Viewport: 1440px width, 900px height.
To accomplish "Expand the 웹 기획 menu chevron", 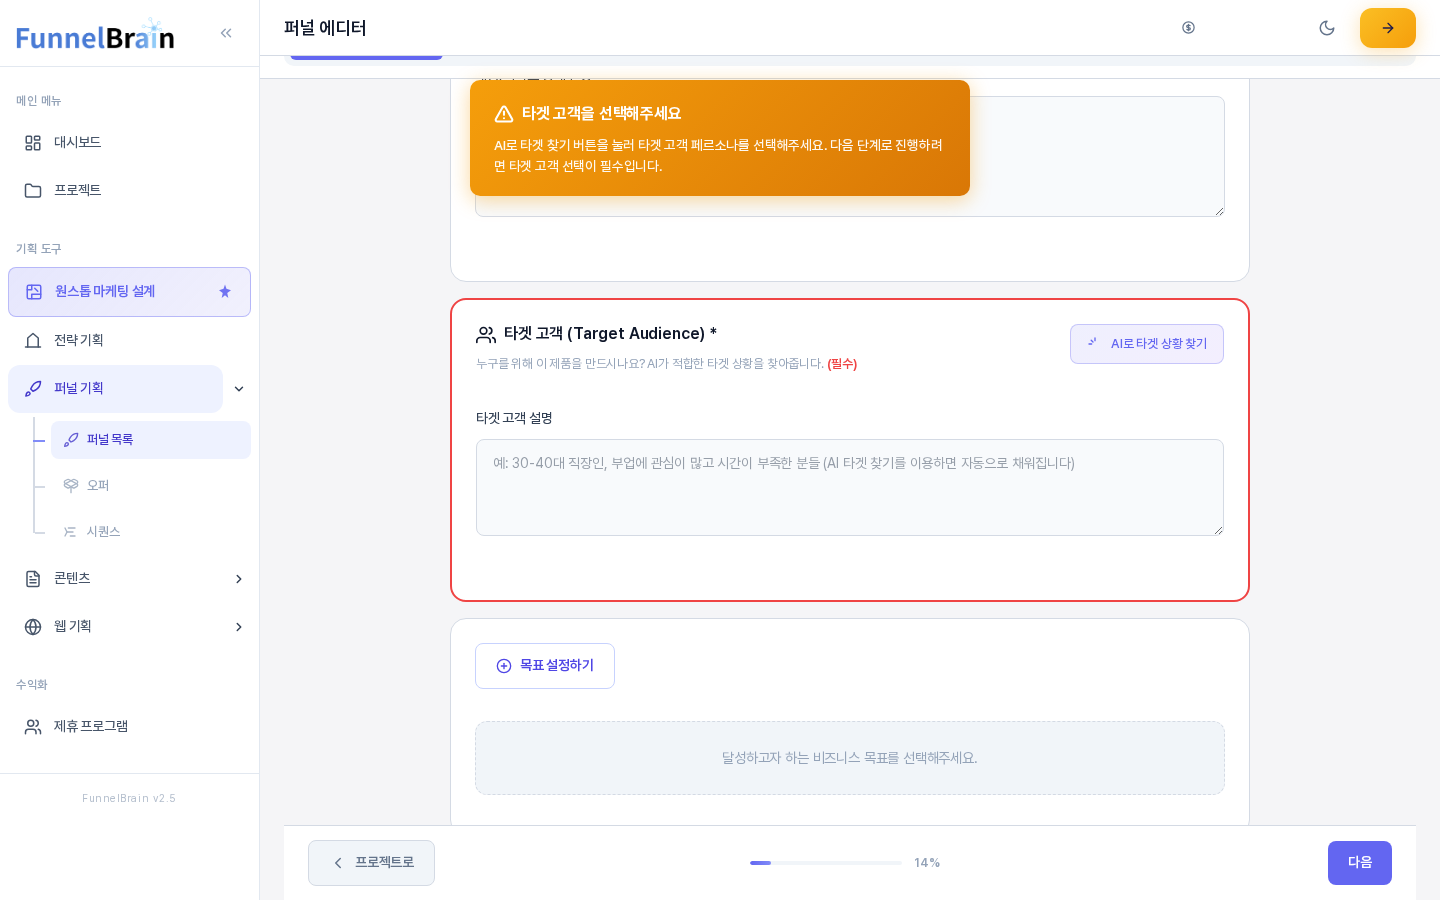I will [x=239, y=627].
